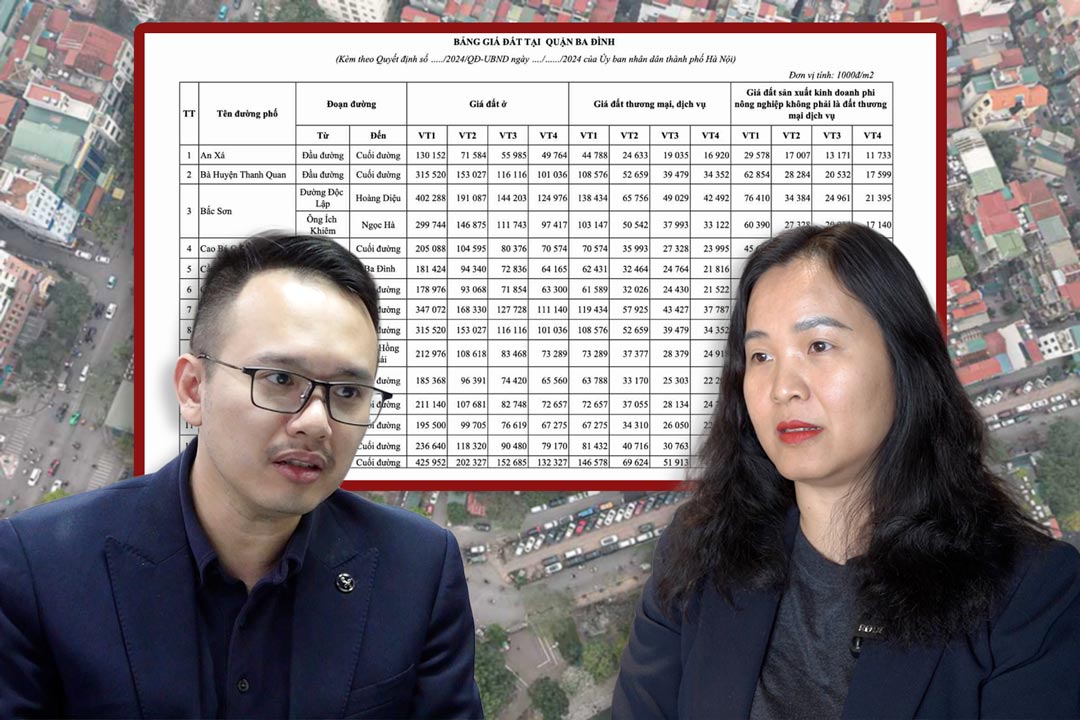Select the 'Giá đất ở' column group header
Screen dimensions: 1080x720
click(487, 103)
